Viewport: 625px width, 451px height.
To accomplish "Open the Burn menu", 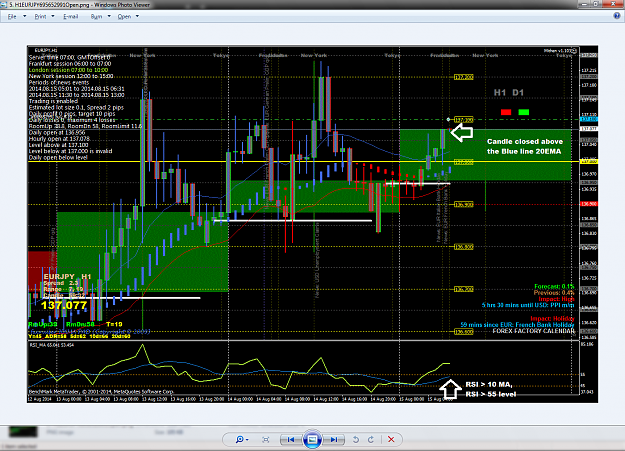I will tap(100, 16).
